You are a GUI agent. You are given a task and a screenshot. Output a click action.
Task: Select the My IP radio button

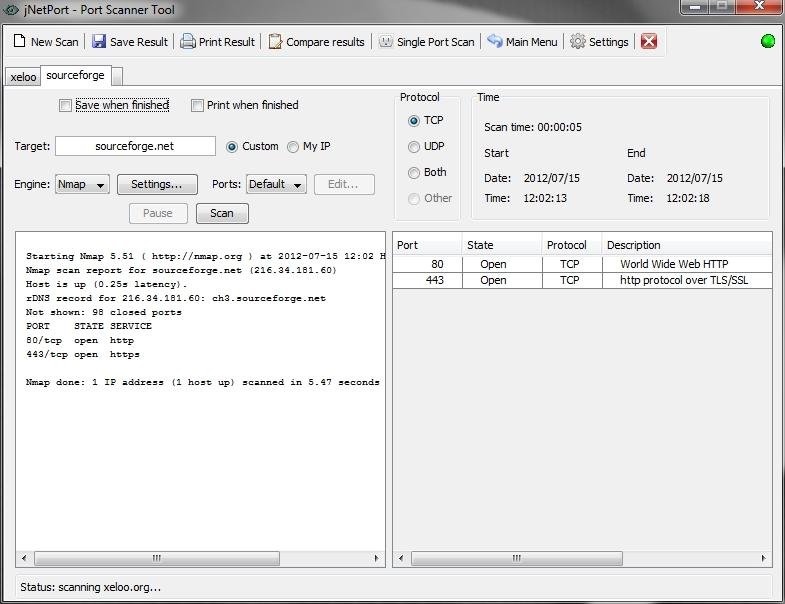click(x=293, y=147)
